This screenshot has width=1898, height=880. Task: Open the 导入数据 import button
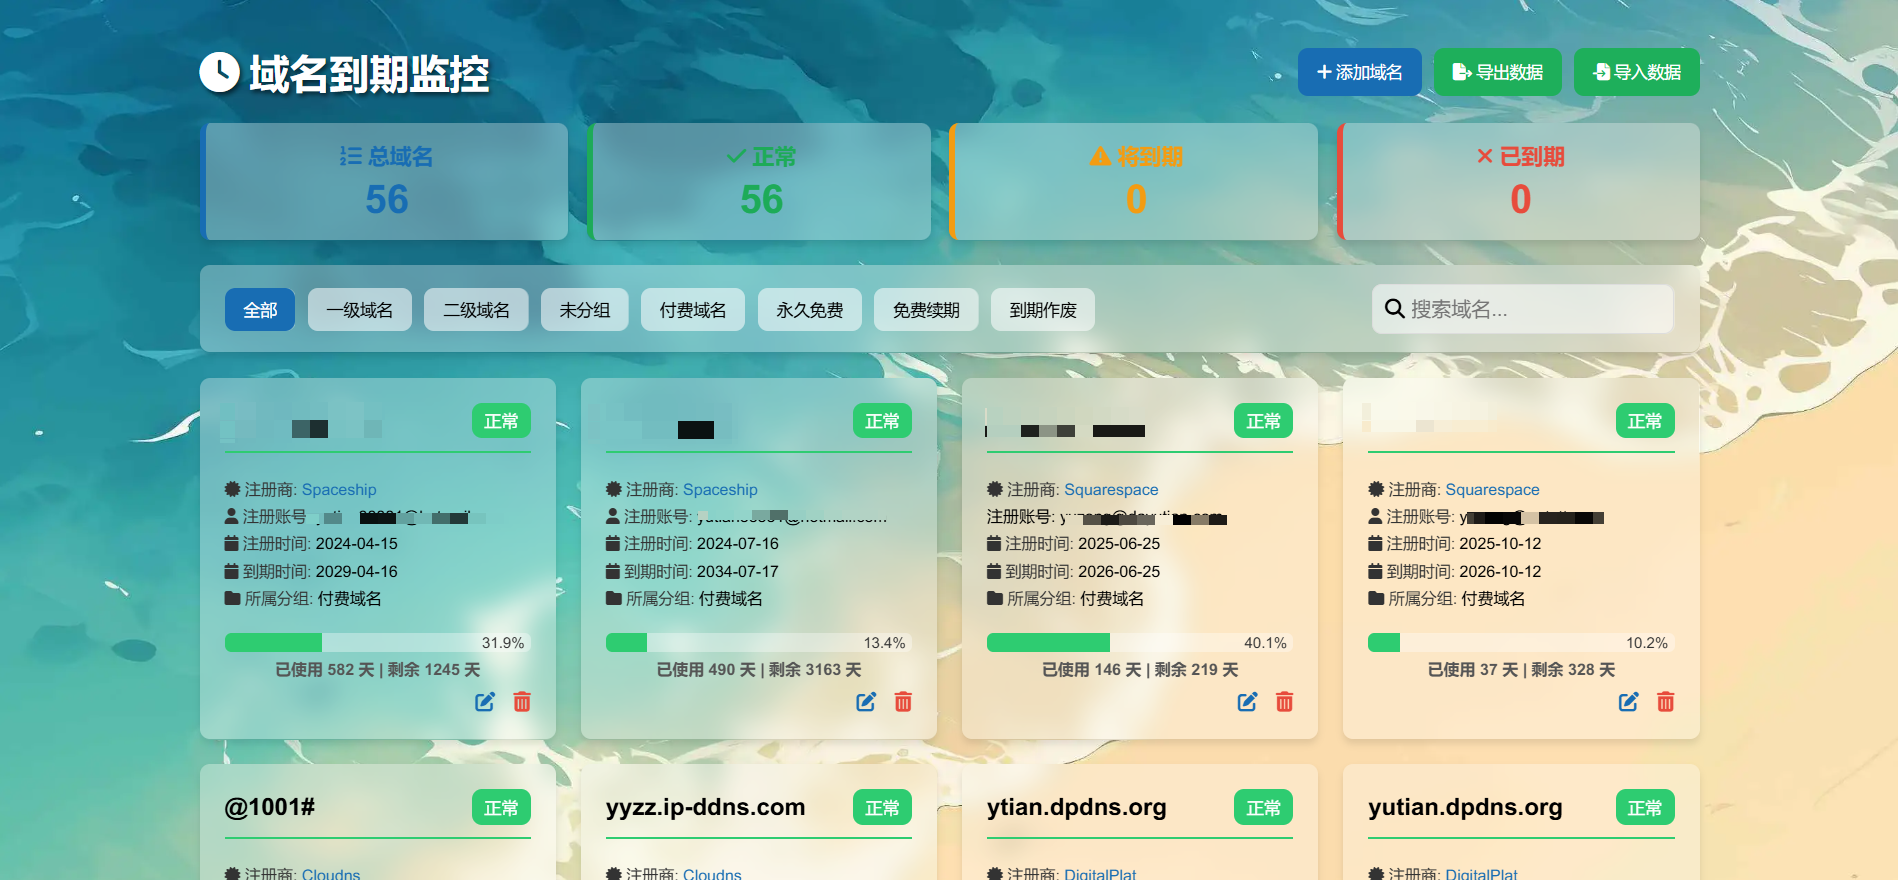click(1636, 72)
